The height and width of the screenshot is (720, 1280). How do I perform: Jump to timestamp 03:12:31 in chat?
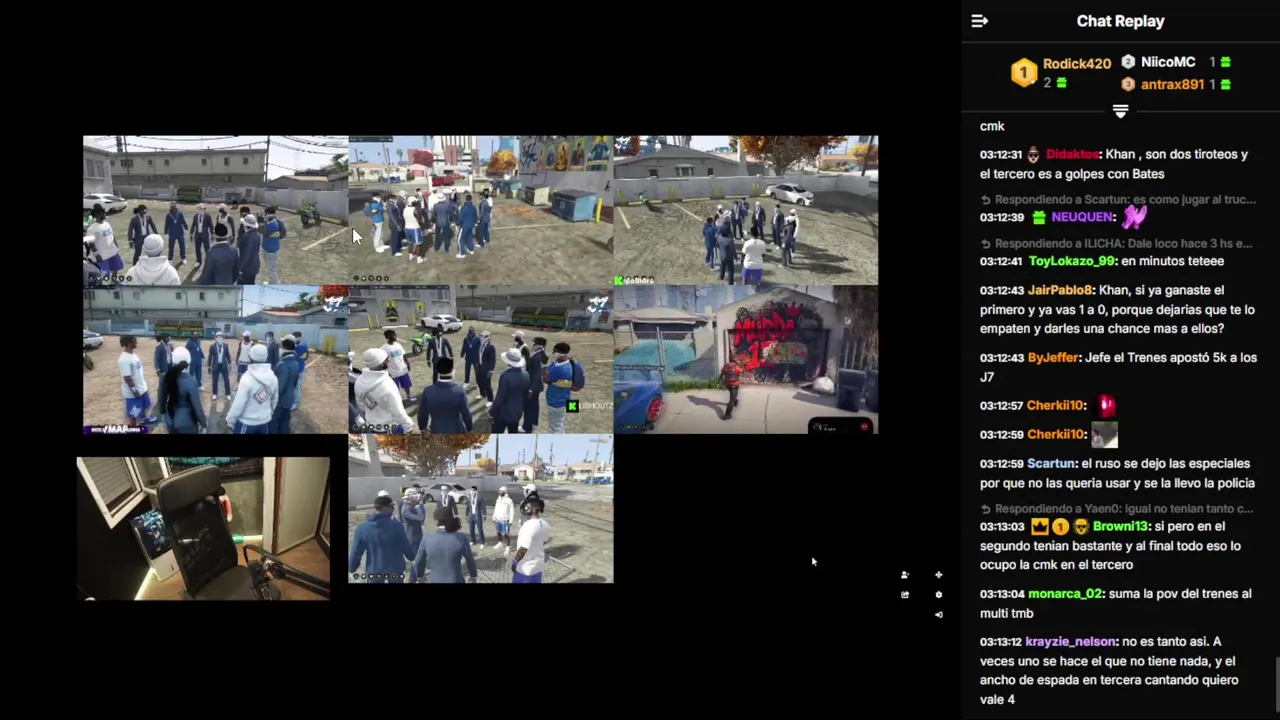tap(1000, 155)
